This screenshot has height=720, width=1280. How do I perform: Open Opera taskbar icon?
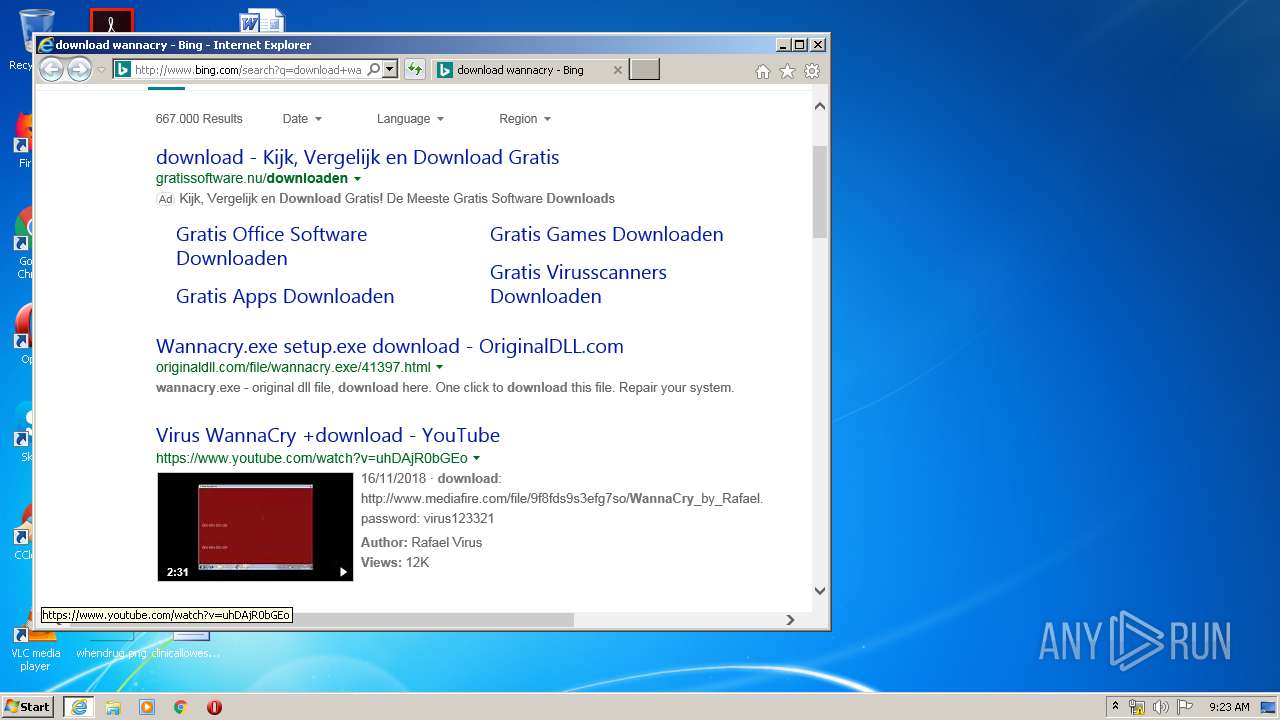pyautogui.click(x=214, y=707)
